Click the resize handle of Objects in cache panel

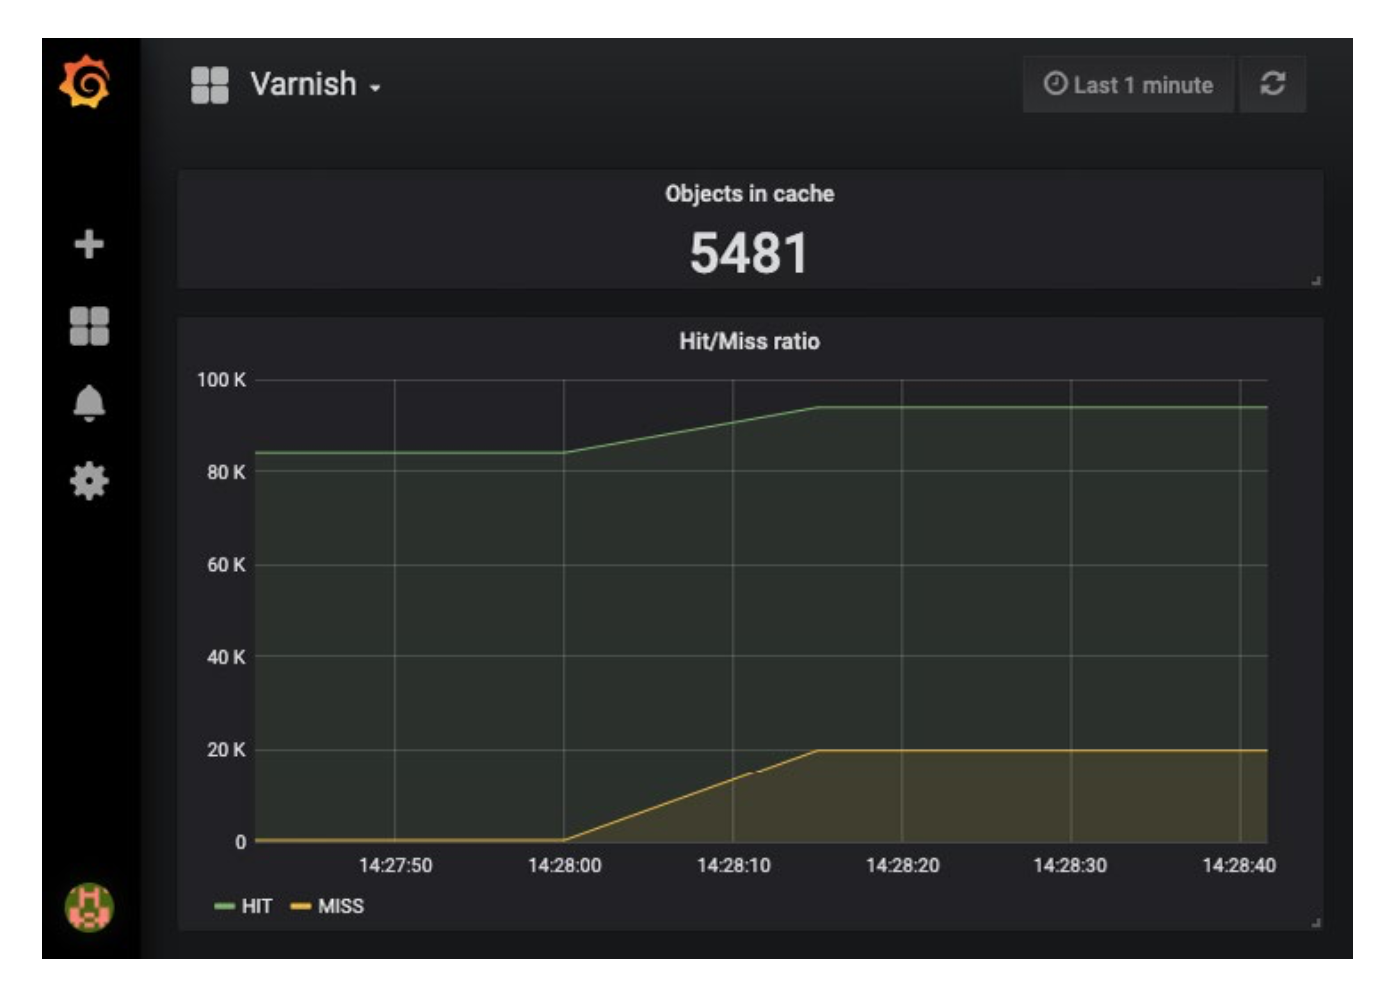[1316, 281]
